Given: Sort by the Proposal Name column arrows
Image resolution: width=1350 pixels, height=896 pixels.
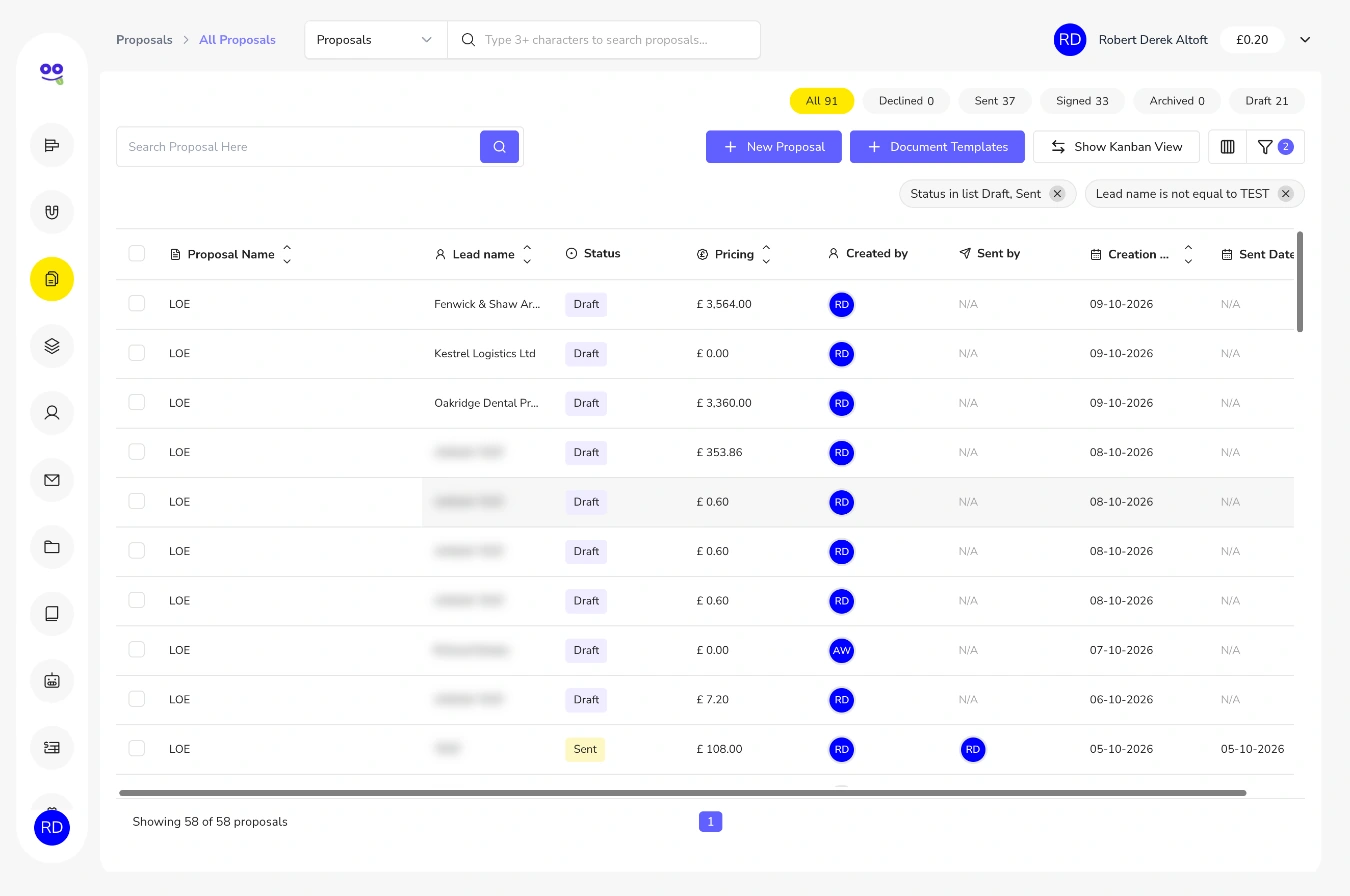Looking at the screenshot, I should 287,254.
